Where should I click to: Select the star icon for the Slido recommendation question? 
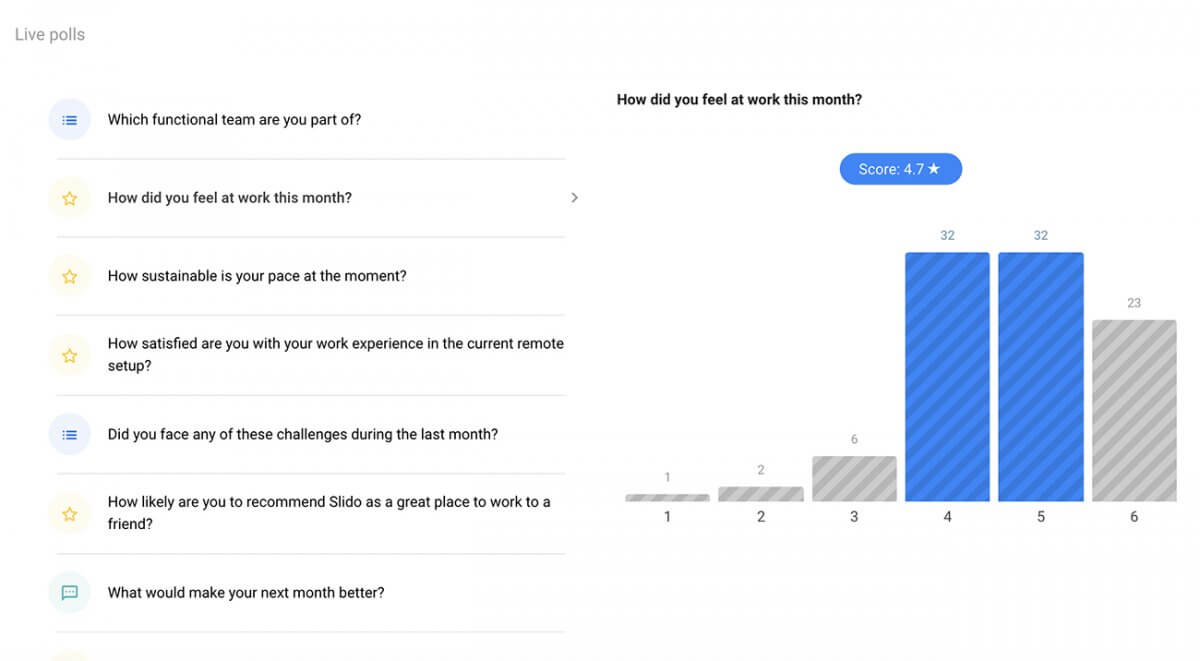tap(69, 513)
